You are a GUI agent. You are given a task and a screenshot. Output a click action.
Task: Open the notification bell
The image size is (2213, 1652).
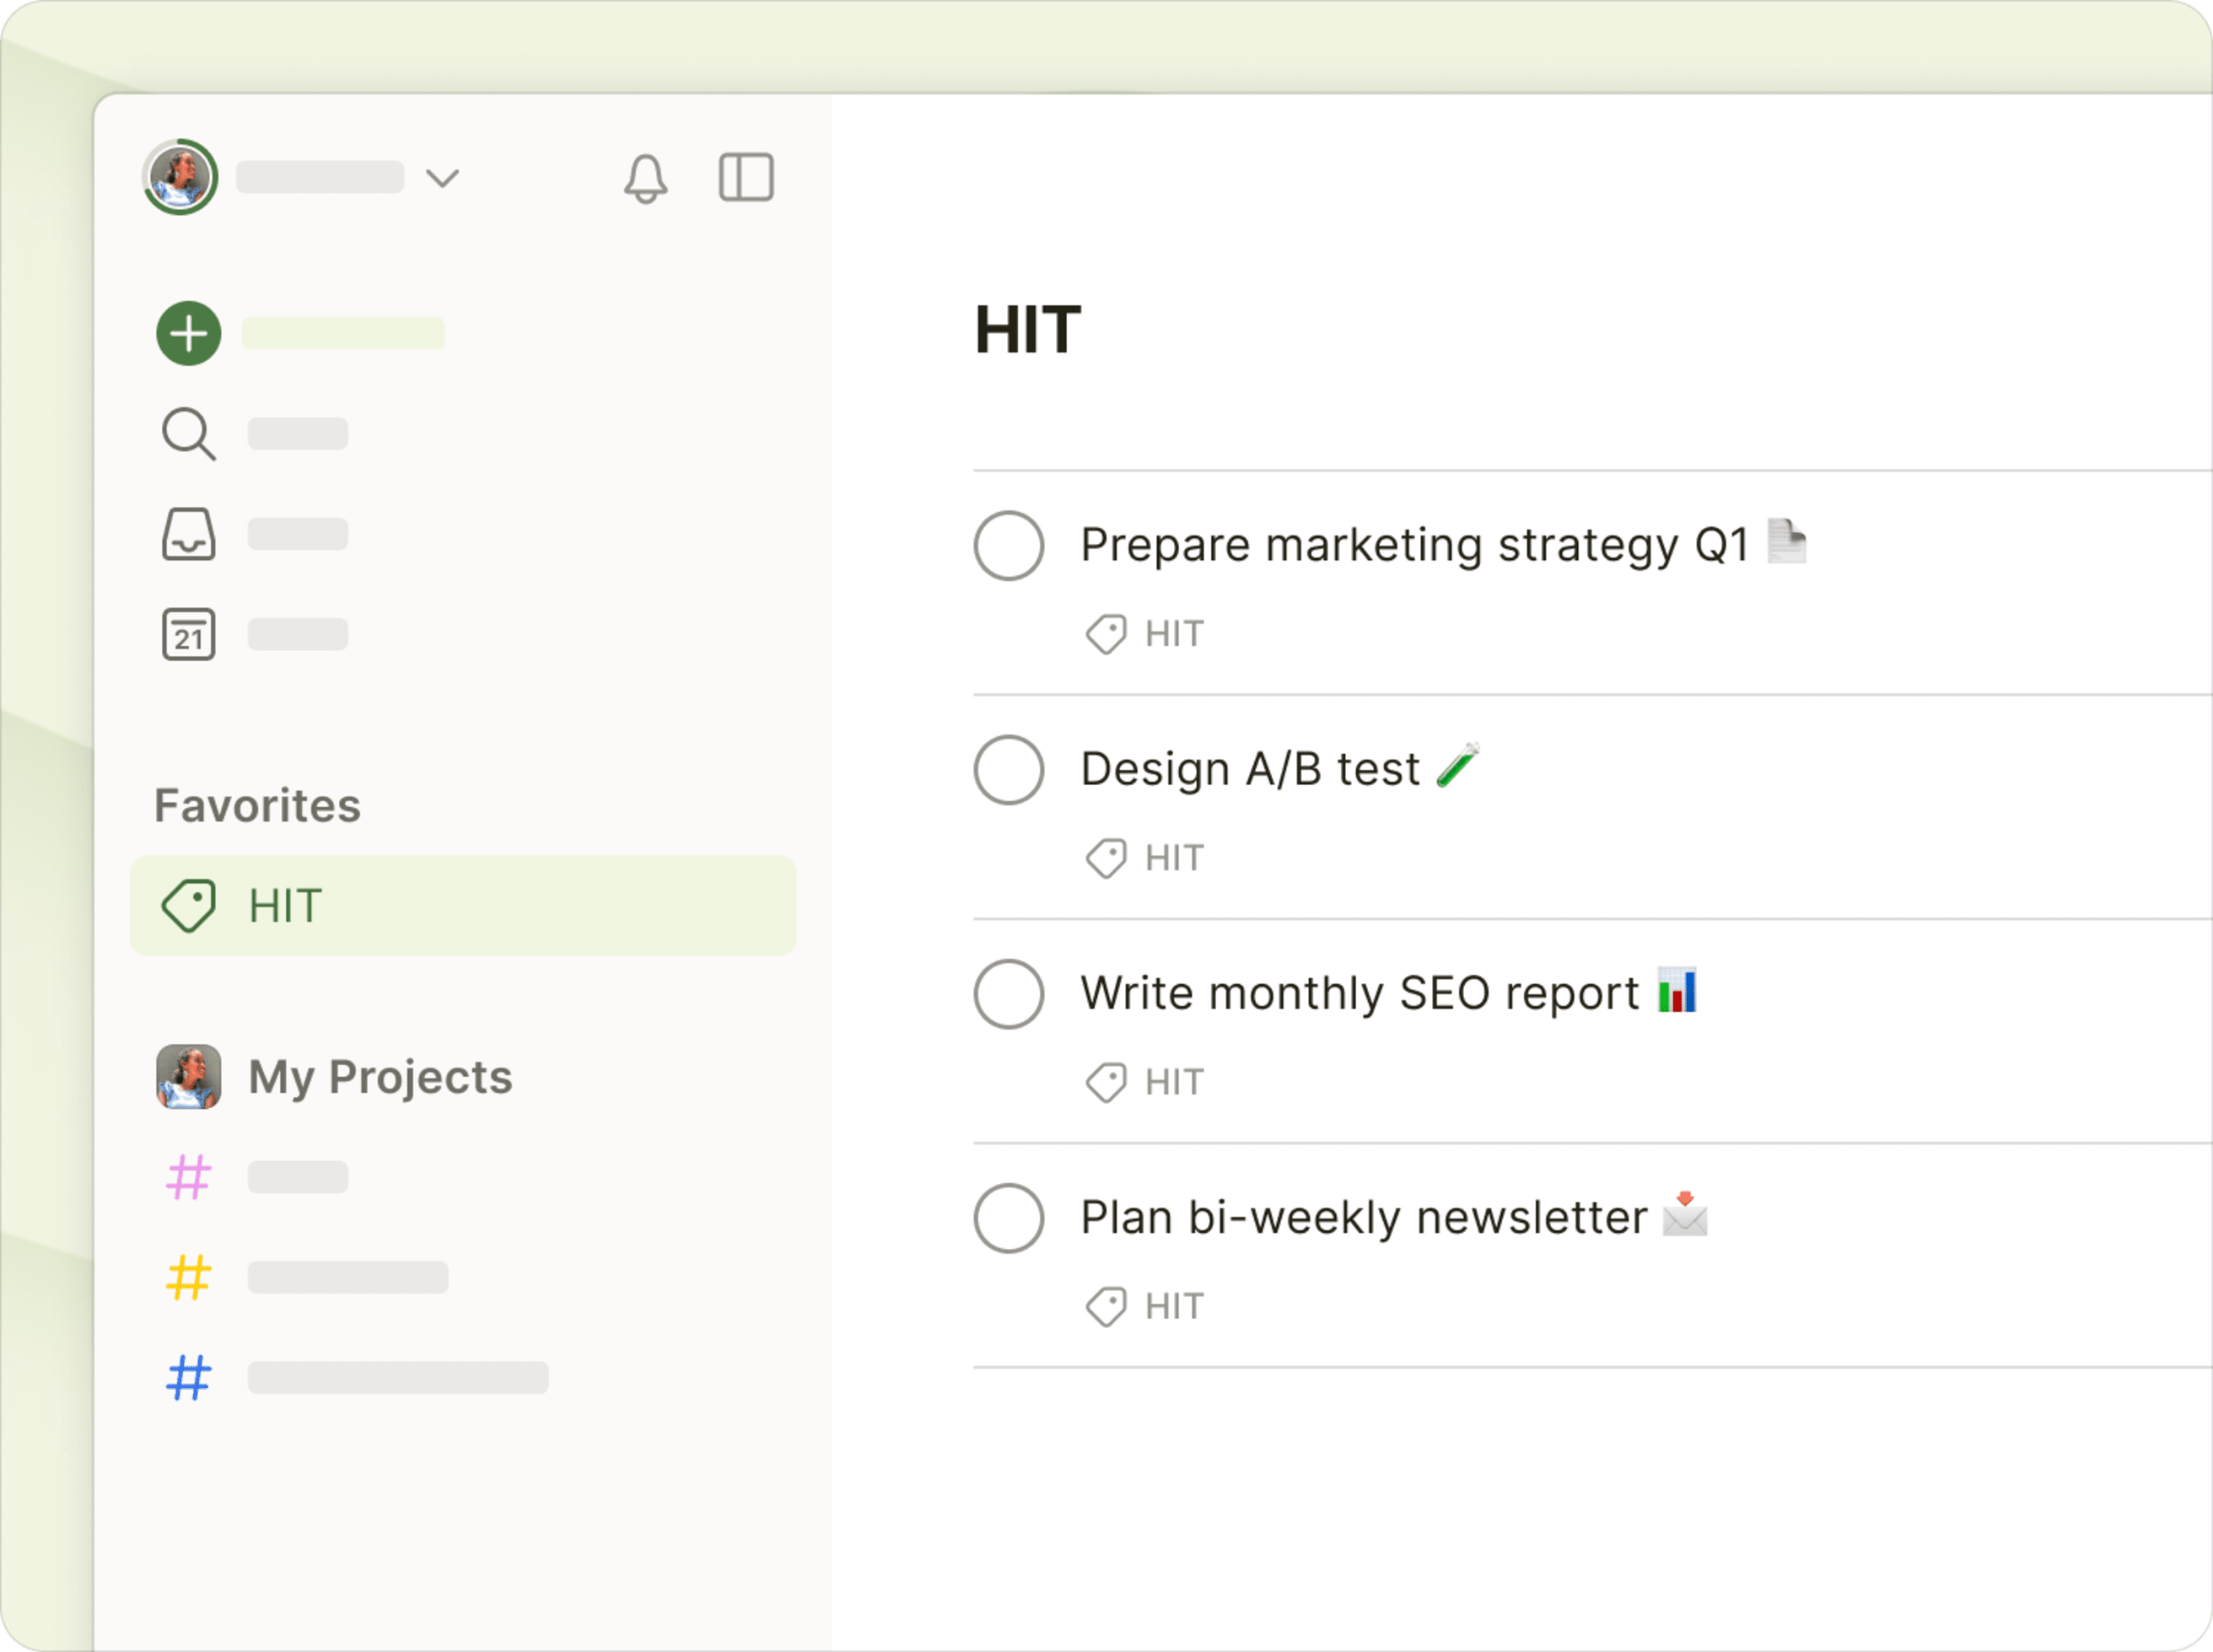click(645, 178)
